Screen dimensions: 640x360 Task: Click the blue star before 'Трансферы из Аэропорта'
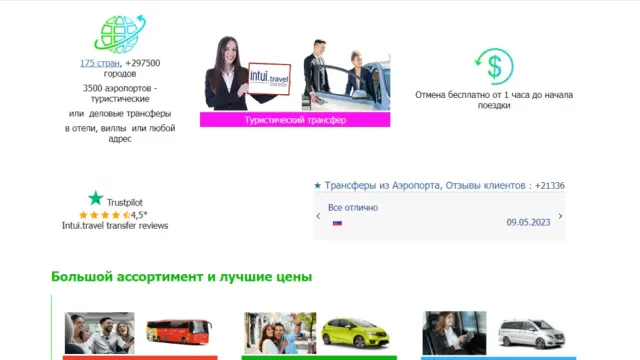click(x=318, y=186)
